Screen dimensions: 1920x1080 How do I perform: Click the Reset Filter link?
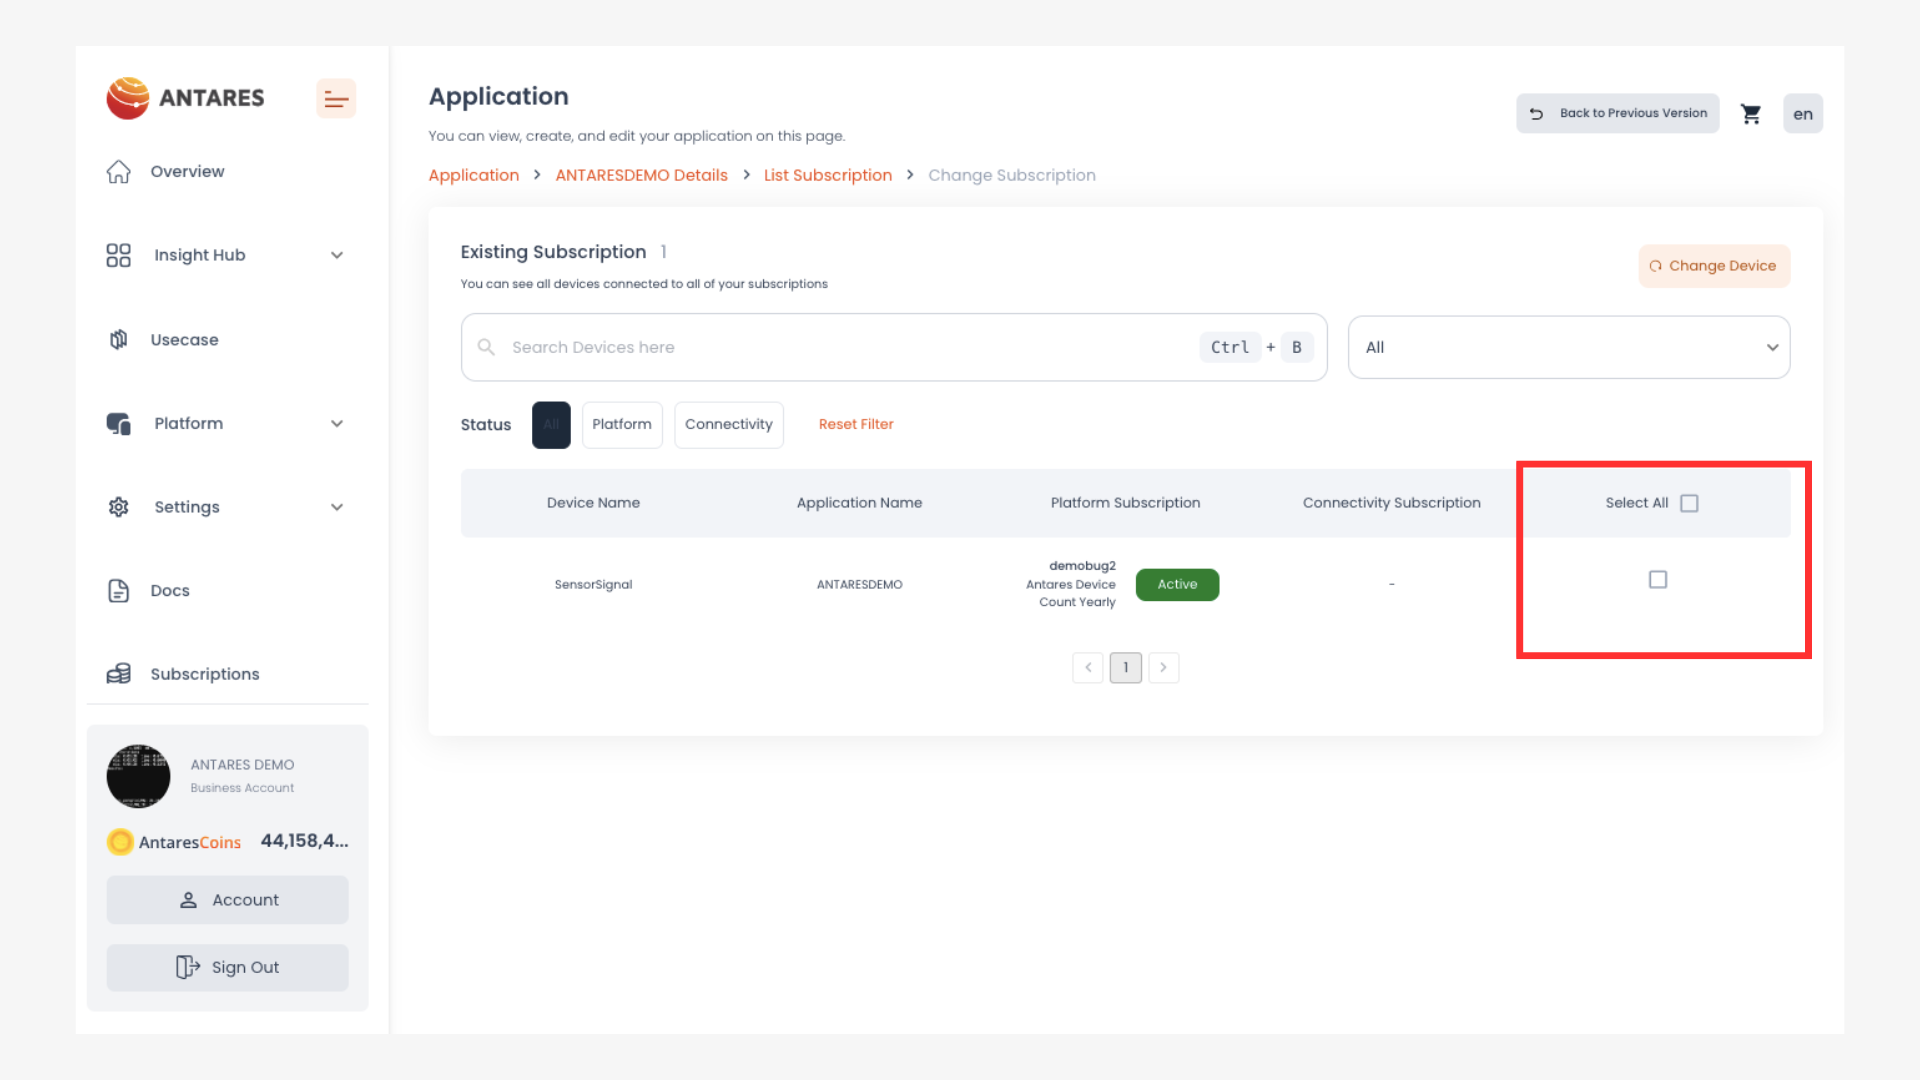coord(855,425)
